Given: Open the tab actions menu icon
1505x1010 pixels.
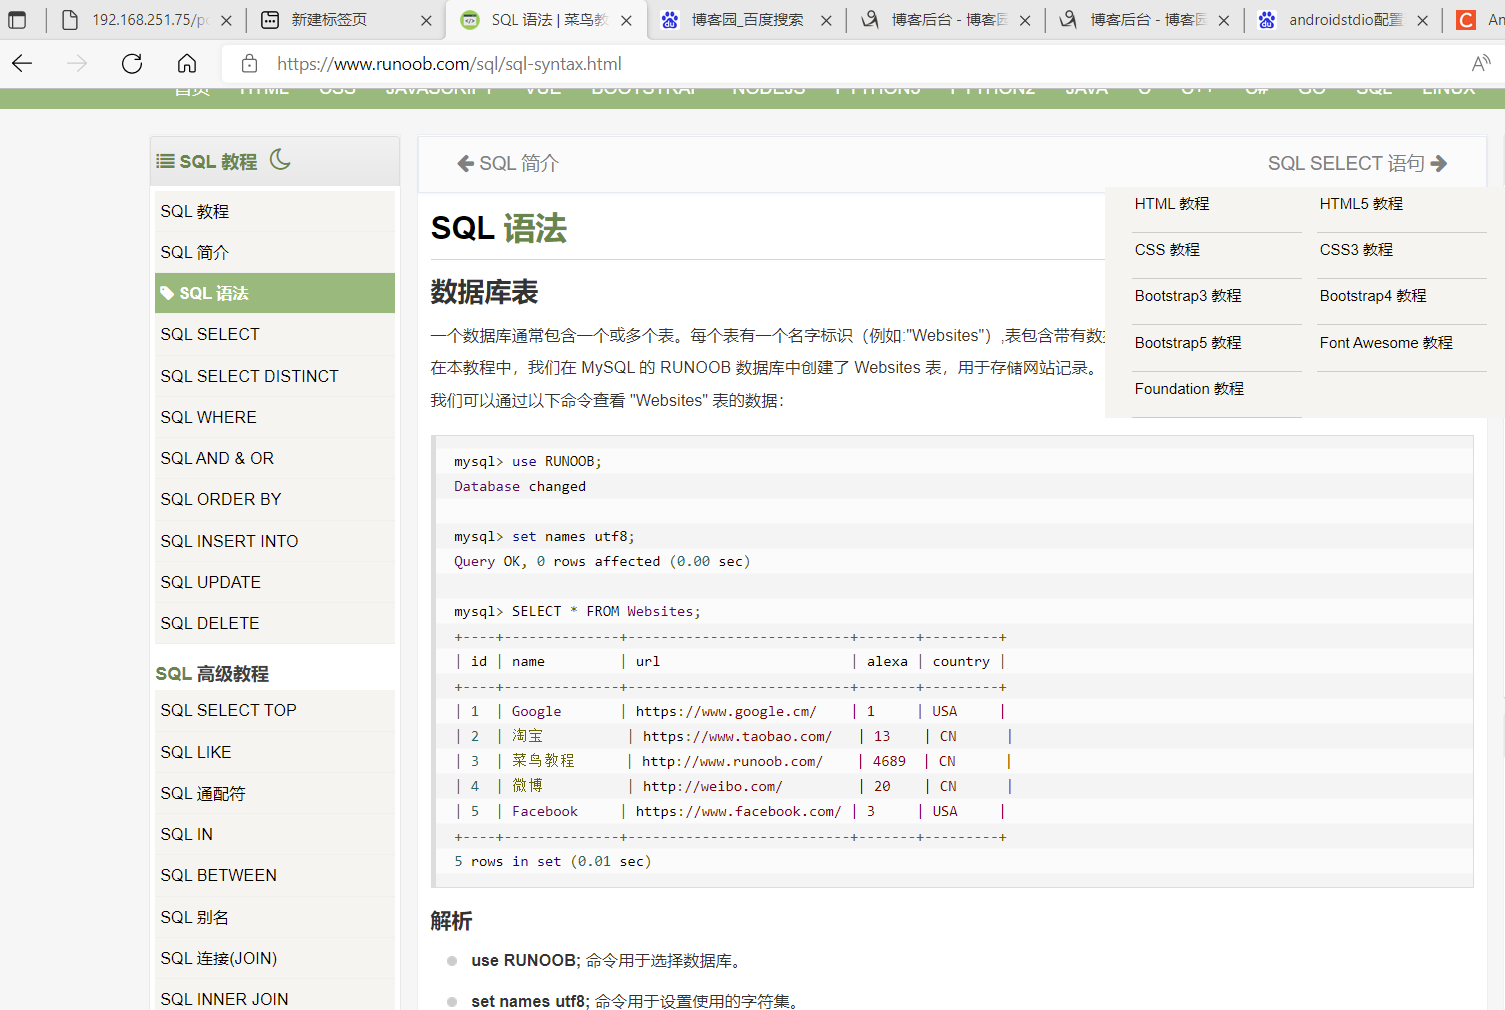Looking at the screenshot, I should click(x=17, y=20).
